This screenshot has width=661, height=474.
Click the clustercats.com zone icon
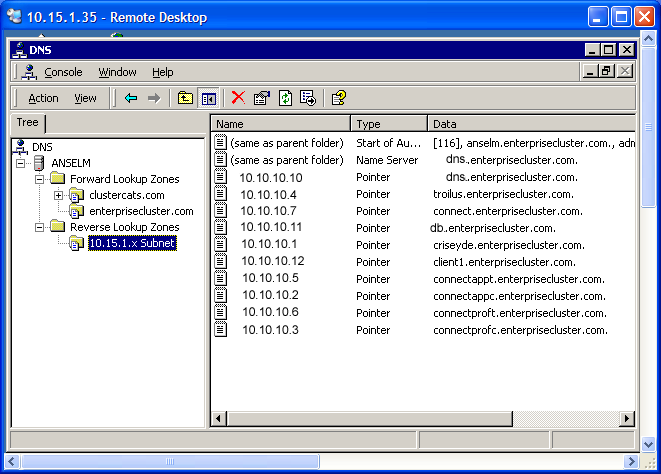(x=77, y=195)
